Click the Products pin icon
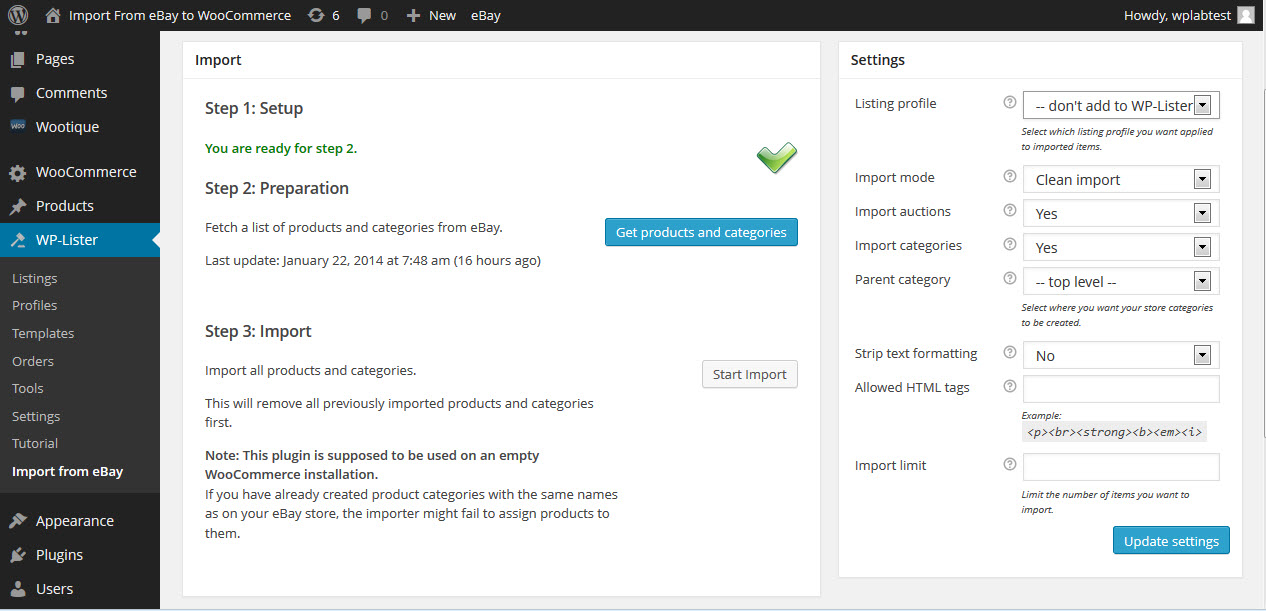This screenshot has width=1266, height=611. click(x=17, y=206)
